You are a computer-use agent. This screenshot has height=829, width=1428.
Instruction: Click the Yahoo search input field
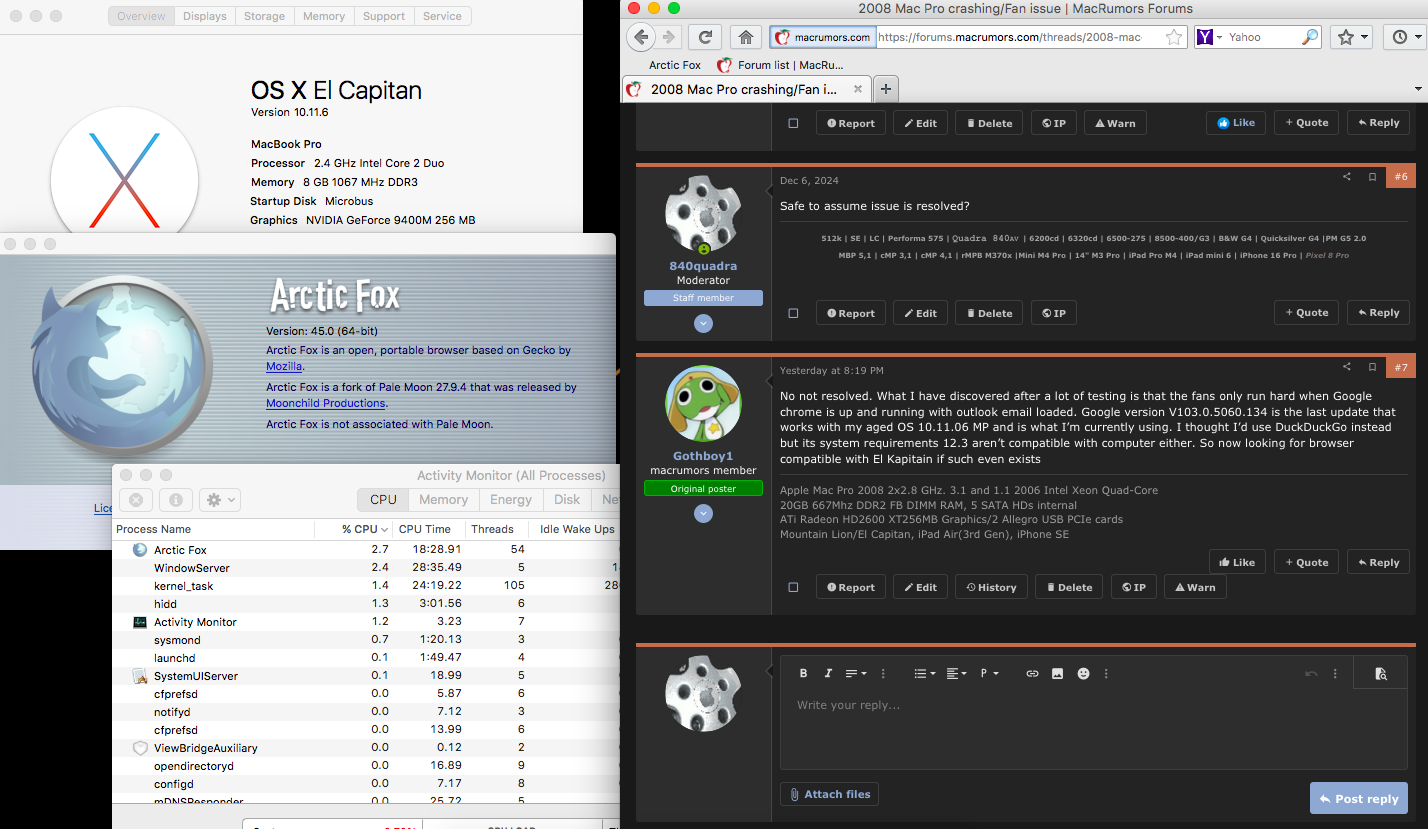(x=1263, y=37)
